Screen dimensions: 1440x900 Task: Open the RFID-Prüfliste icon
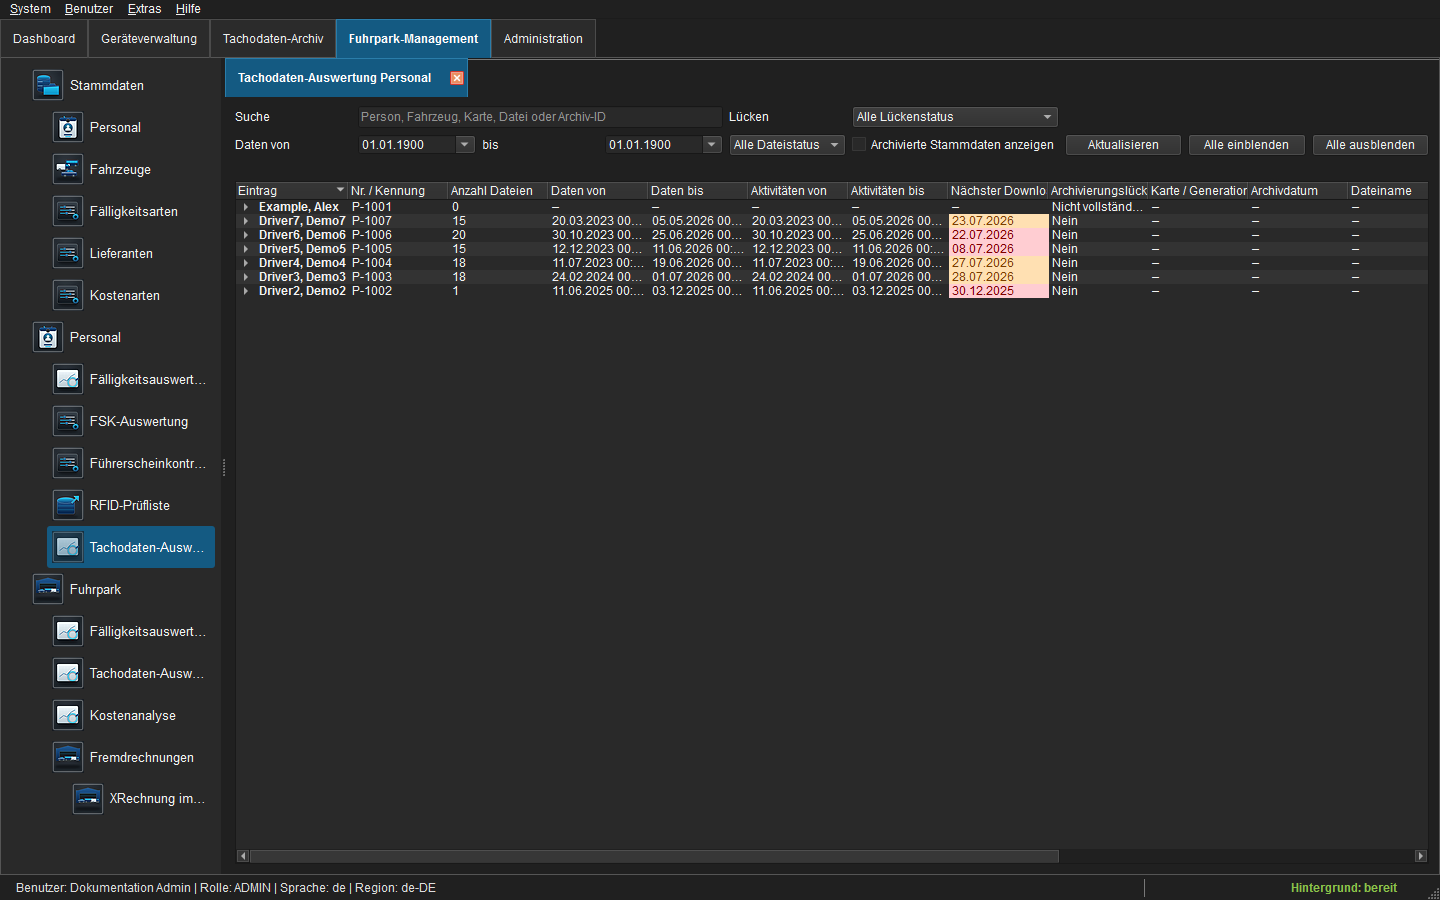[x=68, y=505]
